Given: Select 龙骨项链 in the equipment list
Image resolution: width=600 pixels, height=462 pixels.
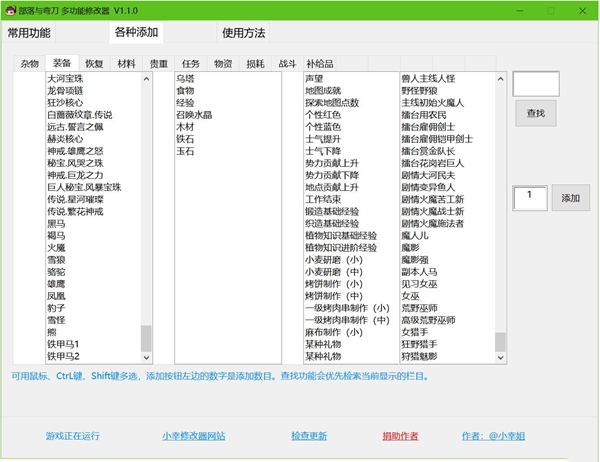Looking at the screenshot, I should [x=66, y=90].
